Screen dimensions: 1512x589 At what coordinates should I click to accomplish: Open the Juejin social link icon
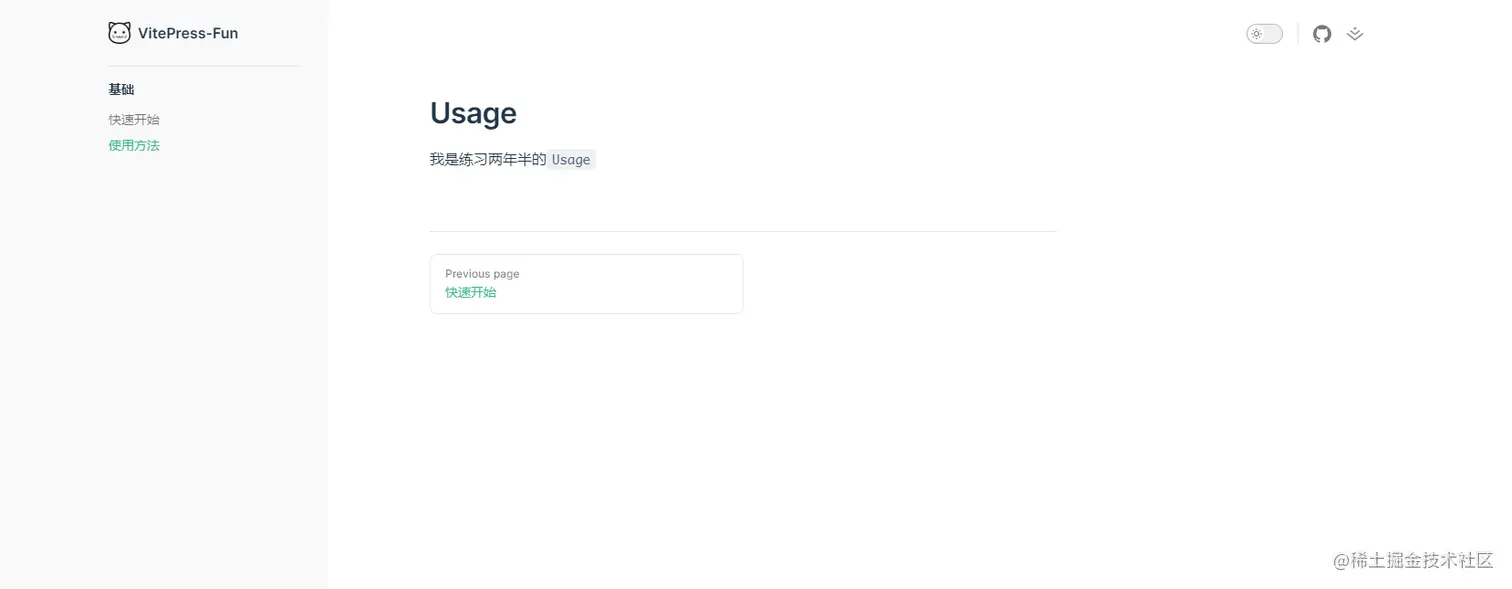click(x=1355, y=34)
